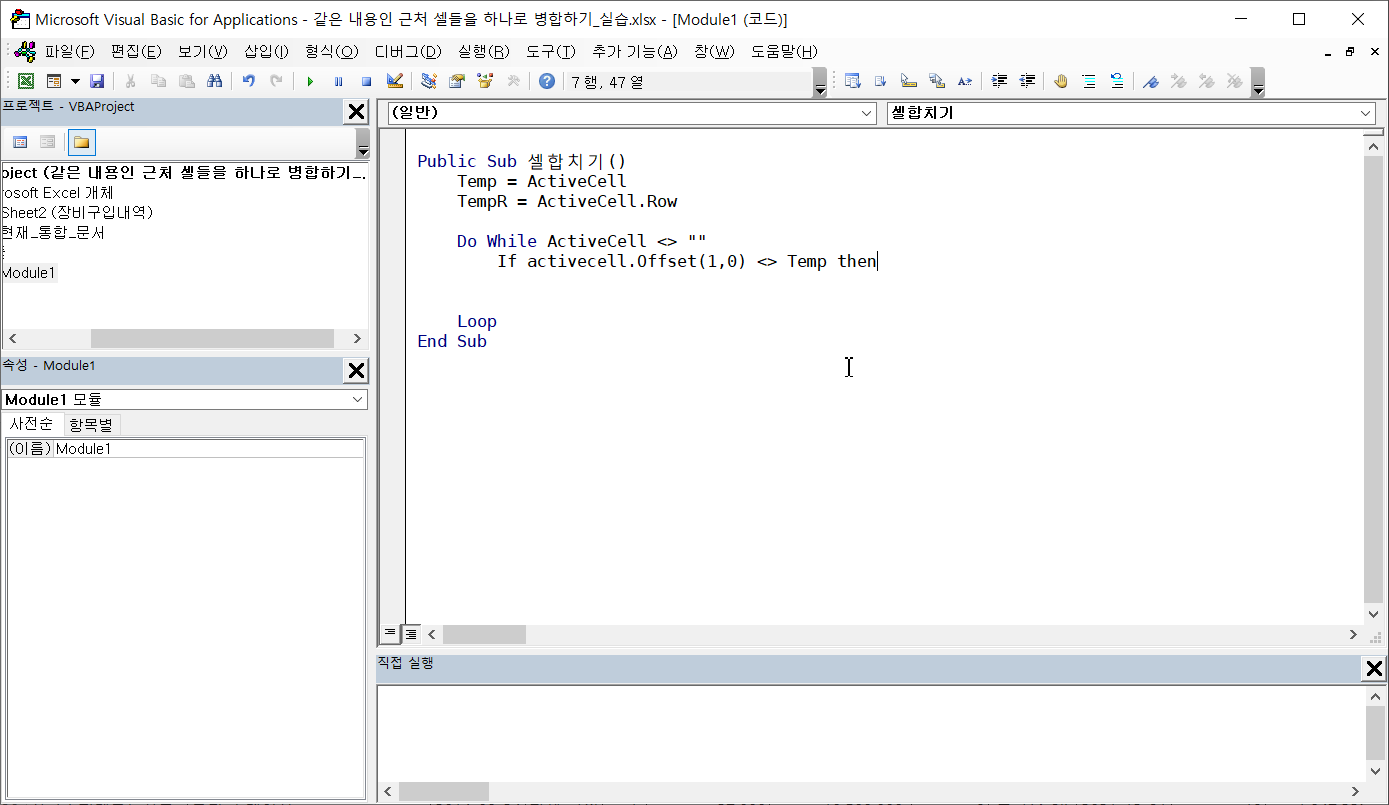Click the Break pause icon
Screen dimensions: 1389x805
coord(338,81)
